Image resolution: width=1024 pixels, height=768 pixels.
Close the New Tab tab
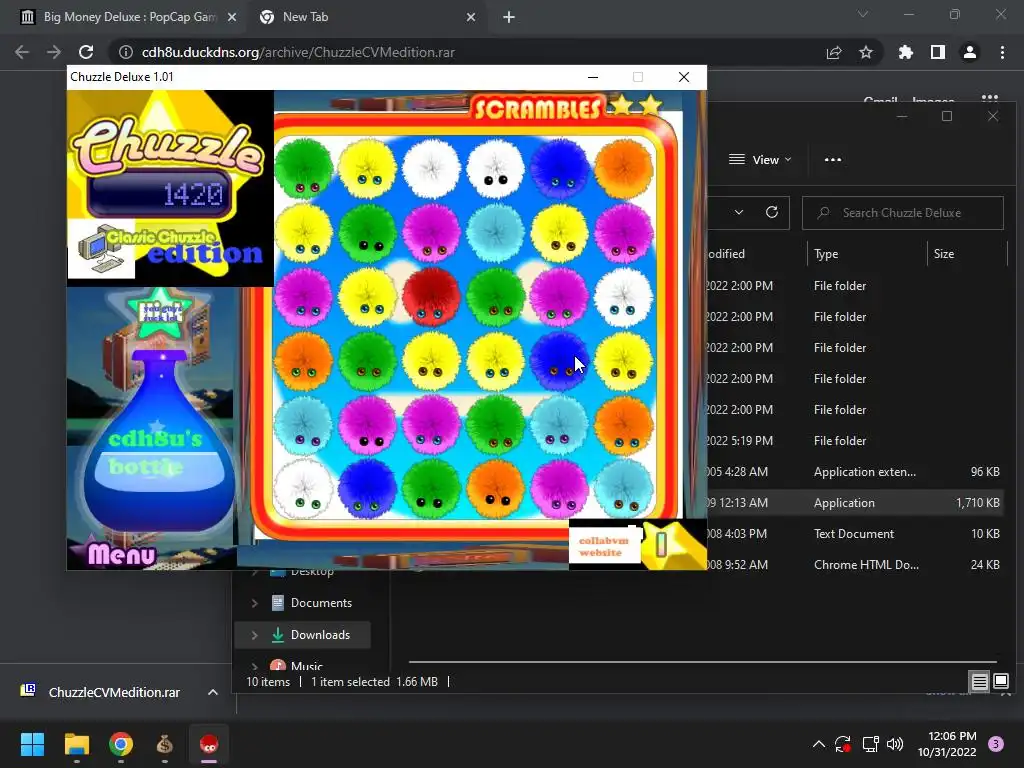click(471, 17)
